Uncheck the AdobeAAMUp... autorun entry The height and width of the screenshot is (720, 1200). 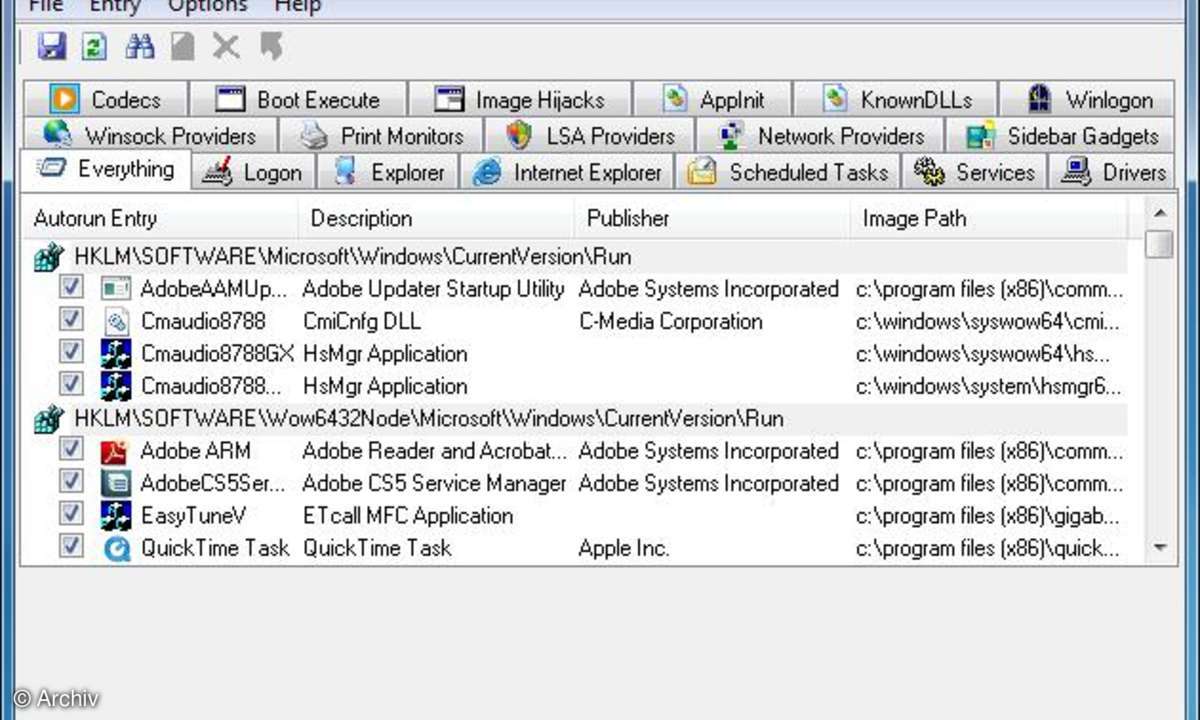(x=71, y=289)
